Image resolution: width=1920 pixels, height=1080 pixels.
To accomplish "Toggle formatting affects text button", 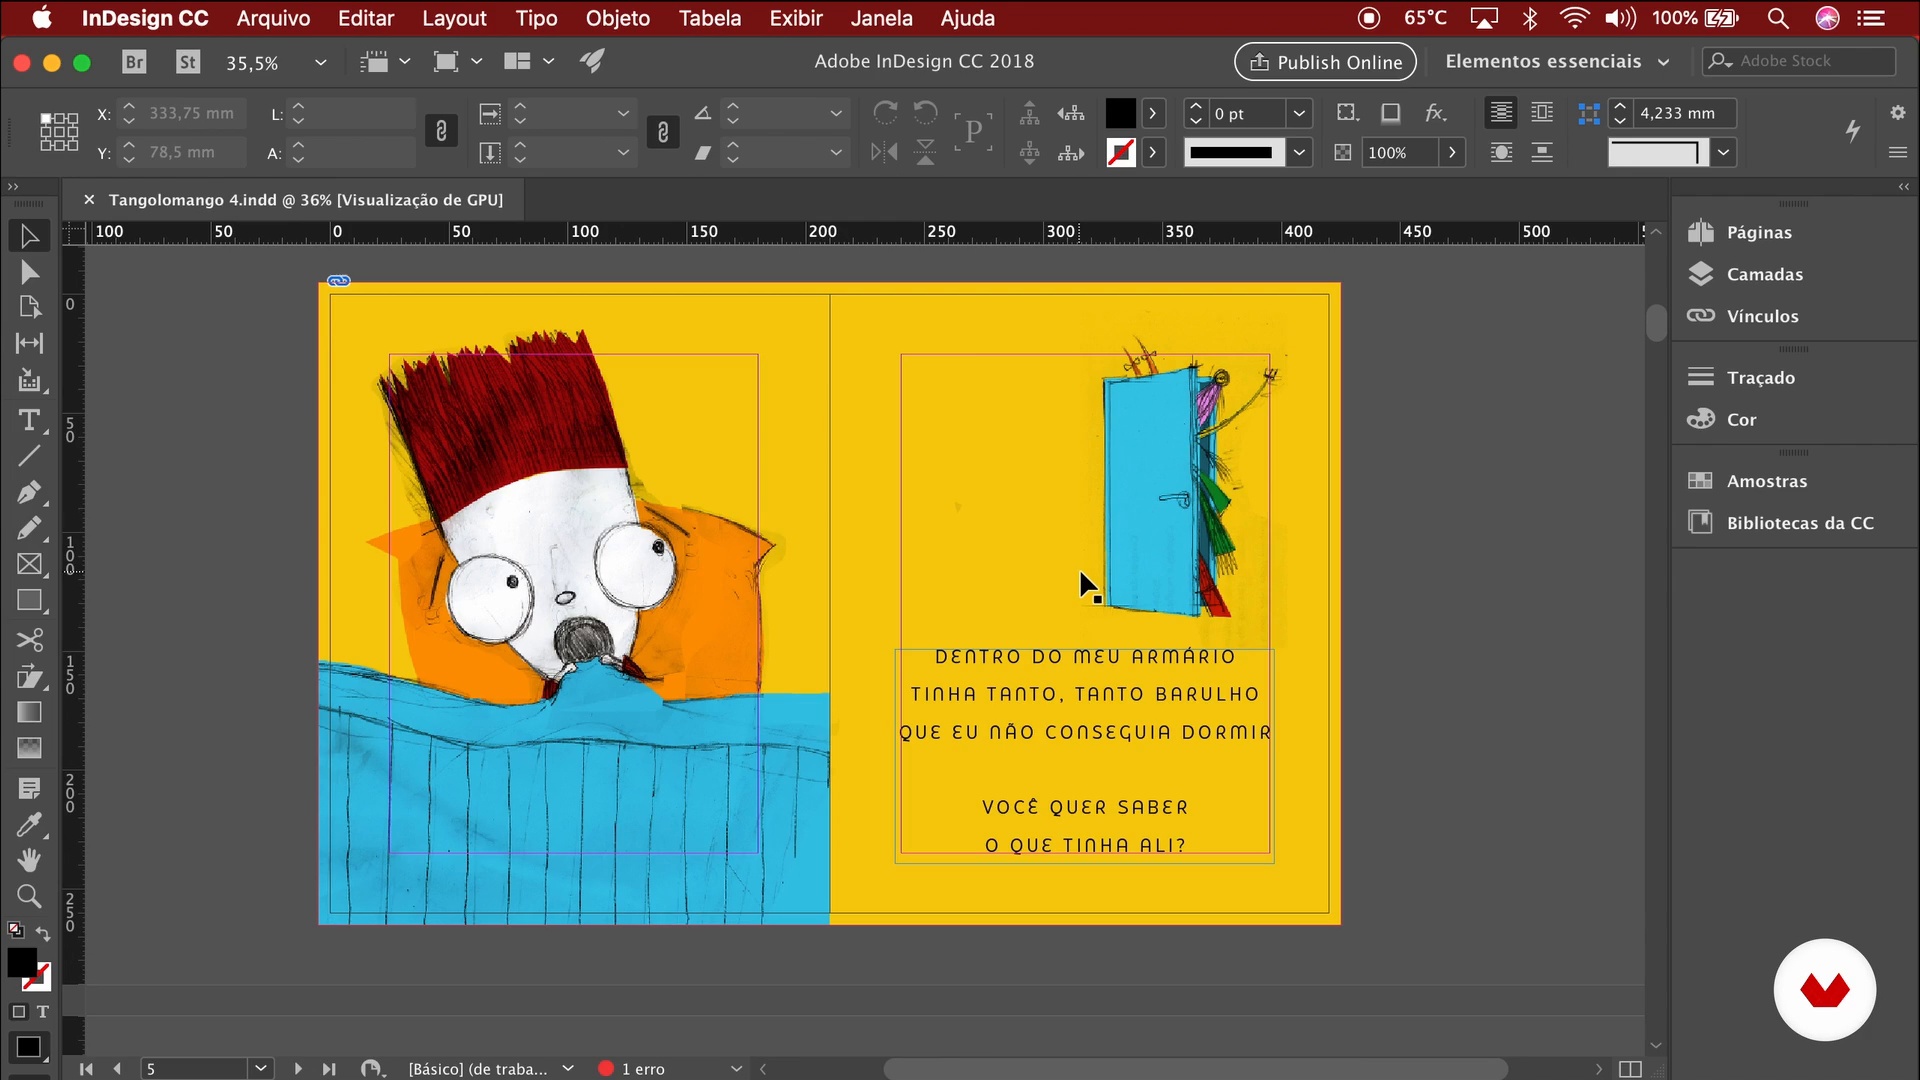I will tap(43, 1012).
